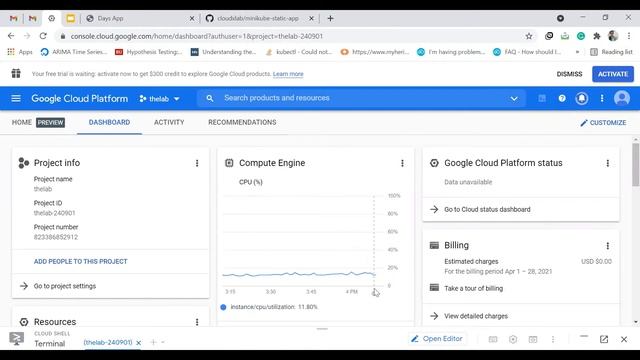The height and width of the screenshot is (360, 640).
Task: Click the Compute Engine card title
Action: (x=272, y=163)
